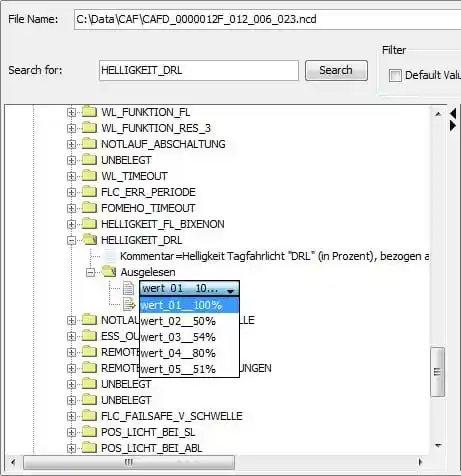Viewport: 461px width, 476px height.
Task: Click the Kommentar item page icon
Action: coord(109,256)
